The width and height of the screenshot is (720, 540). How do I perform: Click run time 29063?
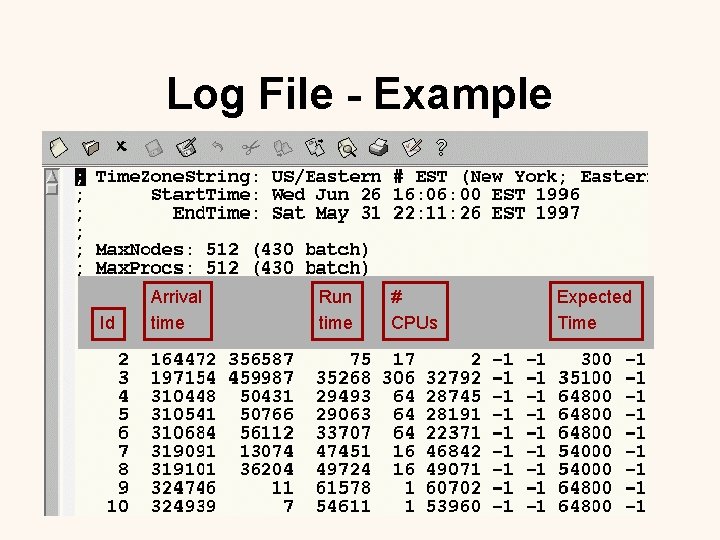tap(343, 414)
